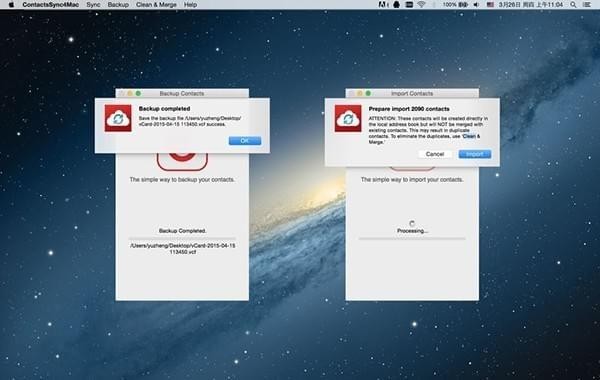Click OK in Backup completed dialog
The width and height of the screenshot is (600, 380).
point(245,141)
